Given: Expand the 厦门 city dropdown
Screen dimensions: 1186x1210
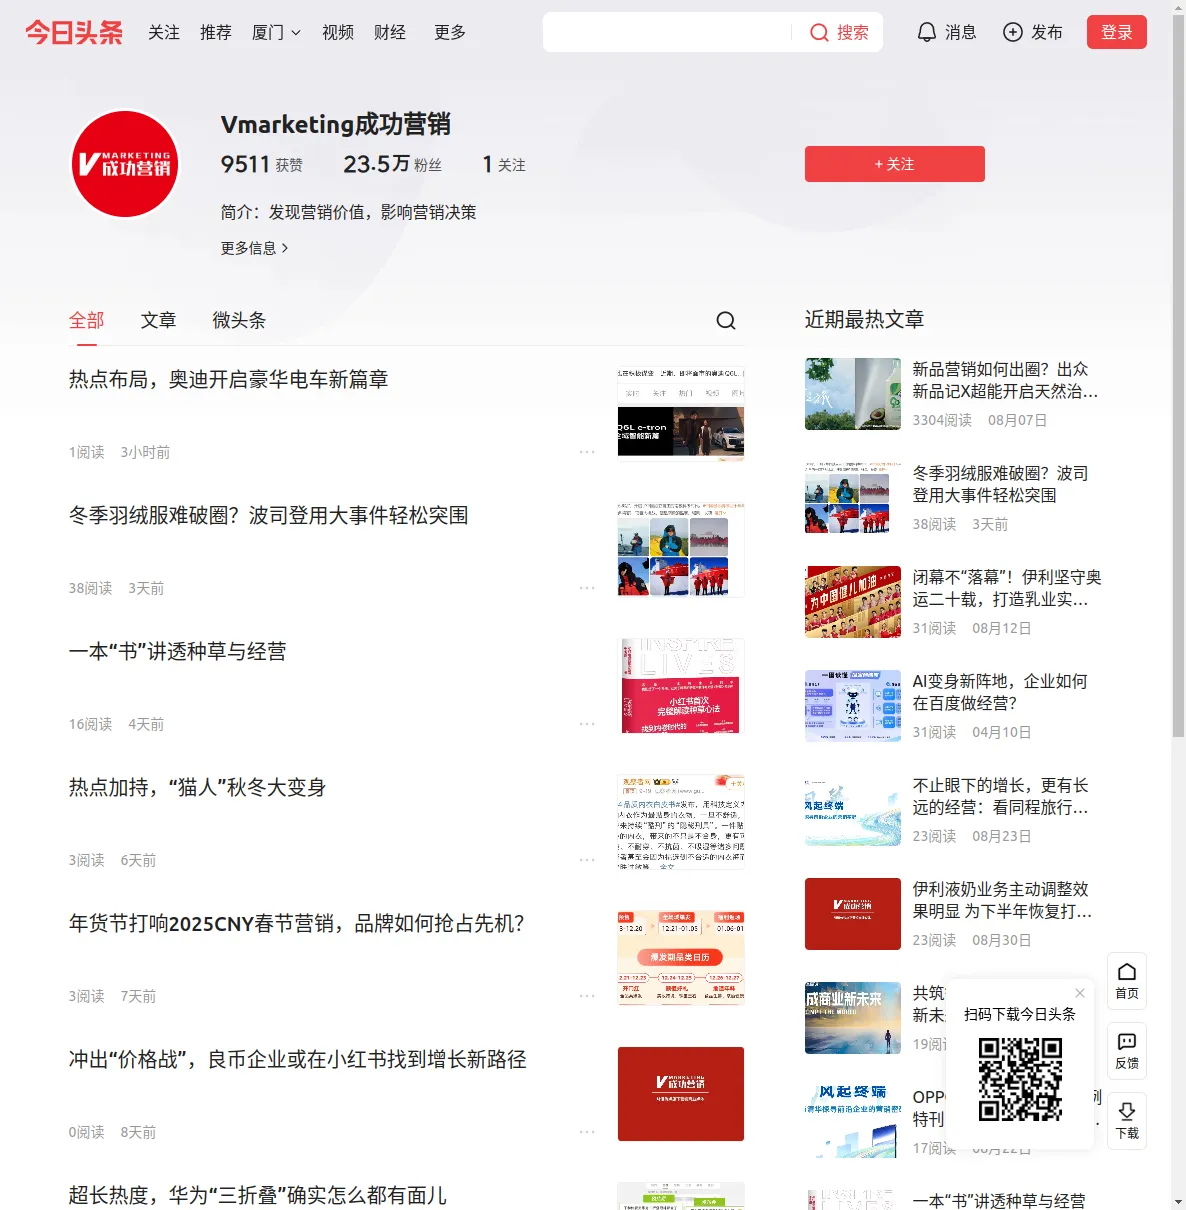Looking at the screenshot, I should pyautogui.click(x=276, y=32).
